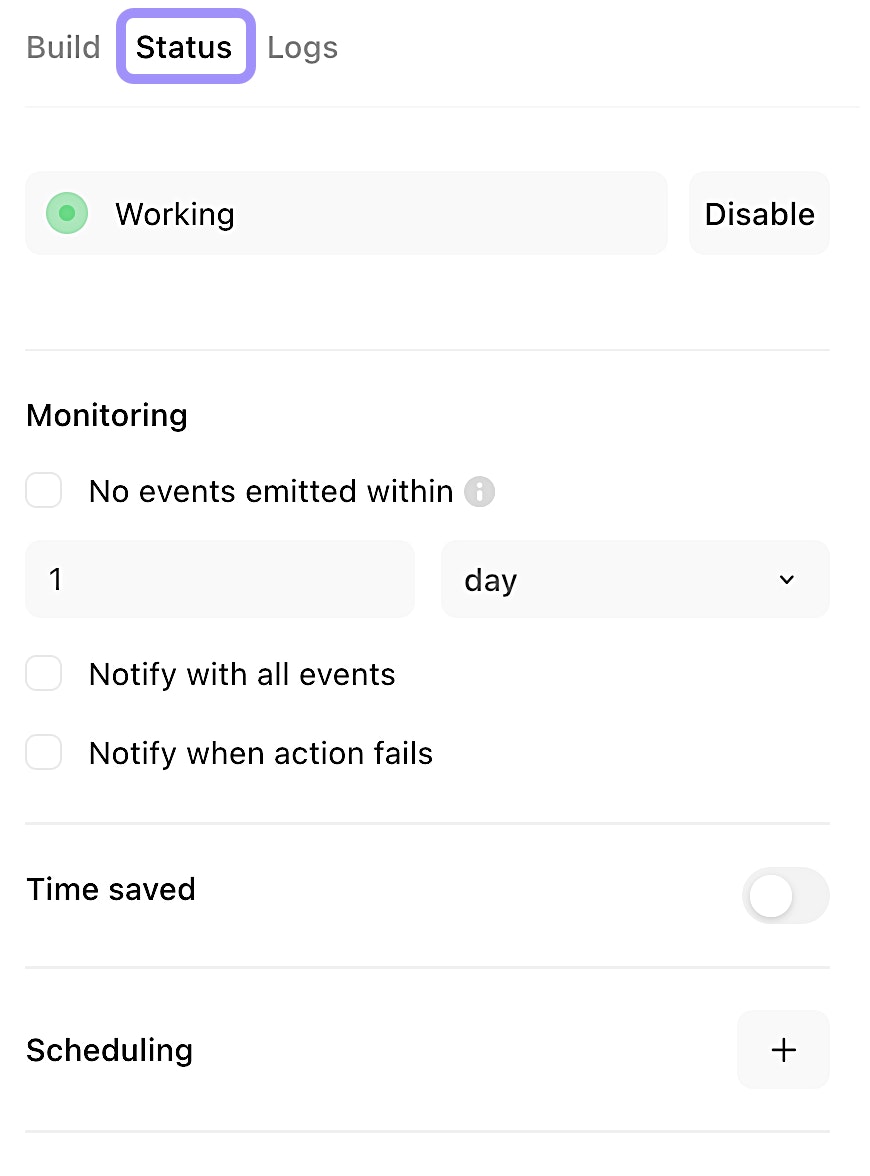Check the Notify with all events box
The width and height of the screenshot is (870, 1176).
[x=44, y=674]
